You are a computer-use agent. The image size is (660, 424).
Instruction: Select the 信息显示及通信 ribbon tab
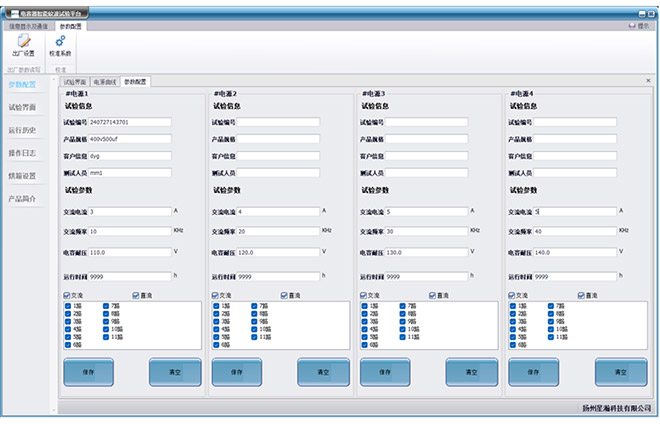(28, 26)
